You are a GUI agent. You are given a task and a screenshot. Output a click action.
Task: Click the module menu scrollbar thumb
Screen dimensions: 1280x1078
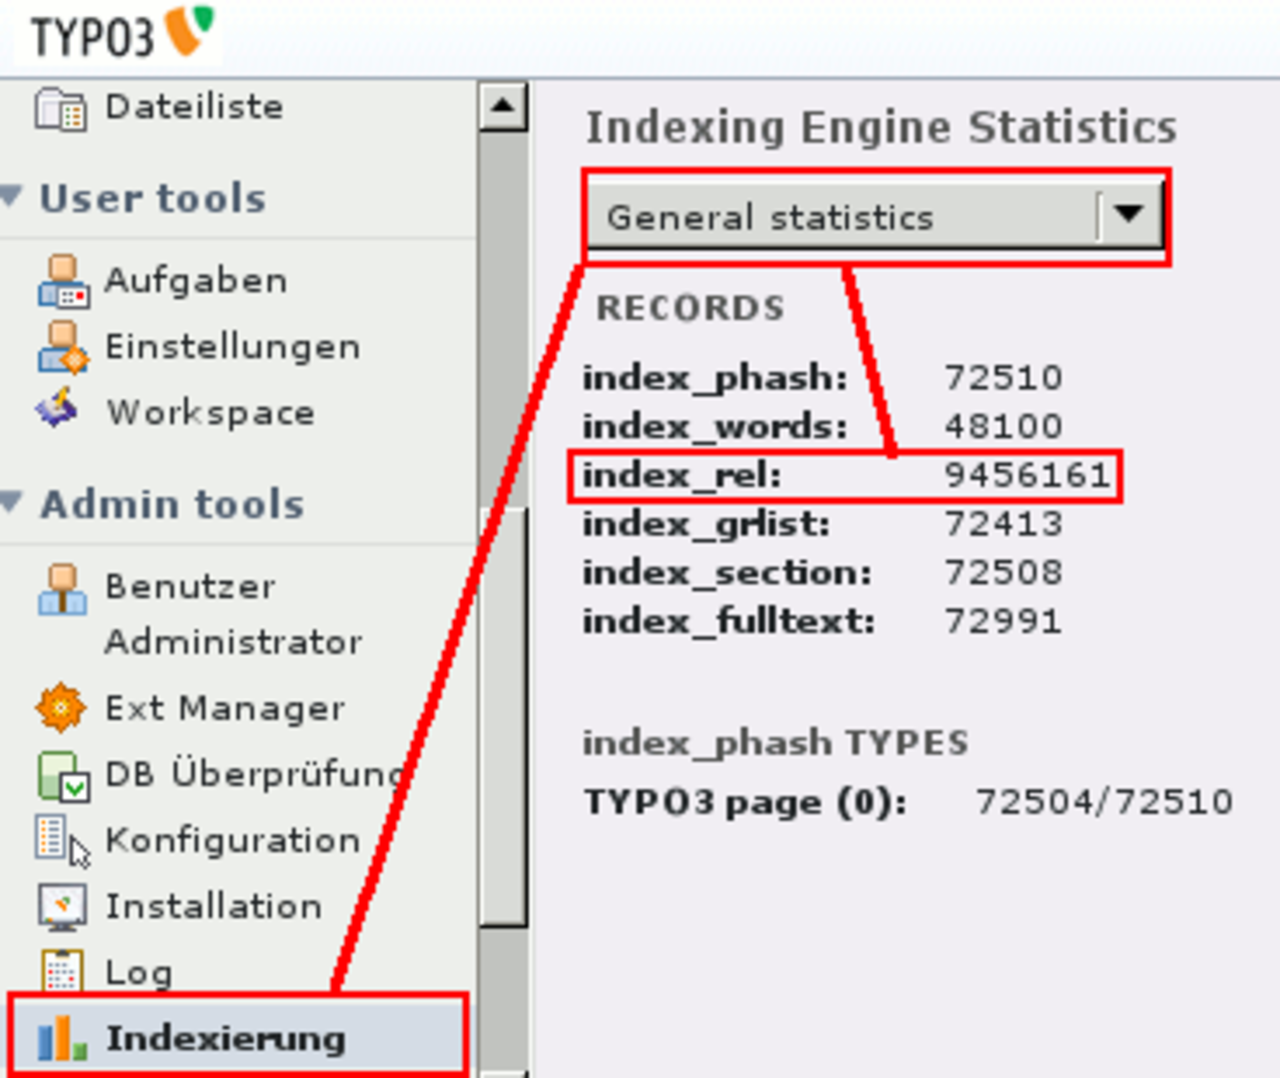click(502, 717)
